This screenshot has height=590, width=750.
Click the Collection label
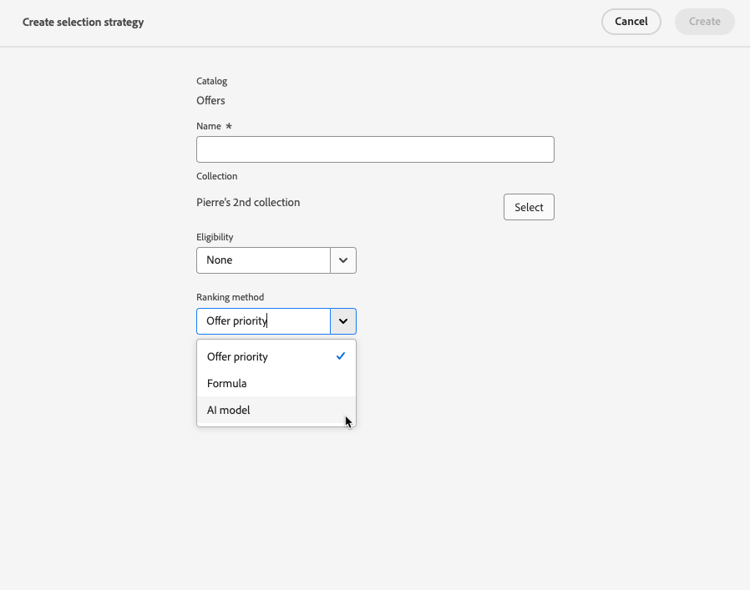pyautogui.click(x=217, y=176)
